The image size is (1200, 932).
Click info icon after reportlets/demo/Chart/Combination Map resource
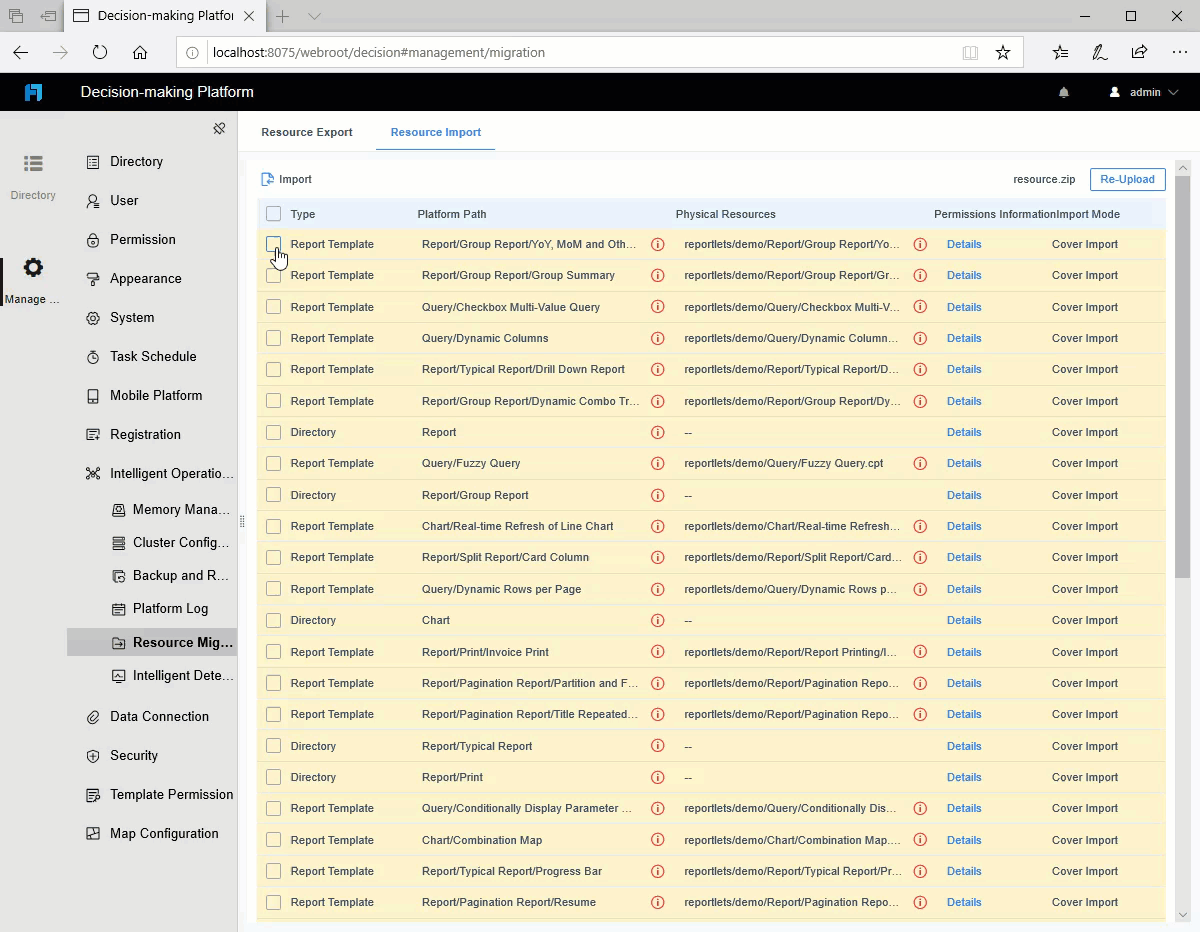click(920, 840)
